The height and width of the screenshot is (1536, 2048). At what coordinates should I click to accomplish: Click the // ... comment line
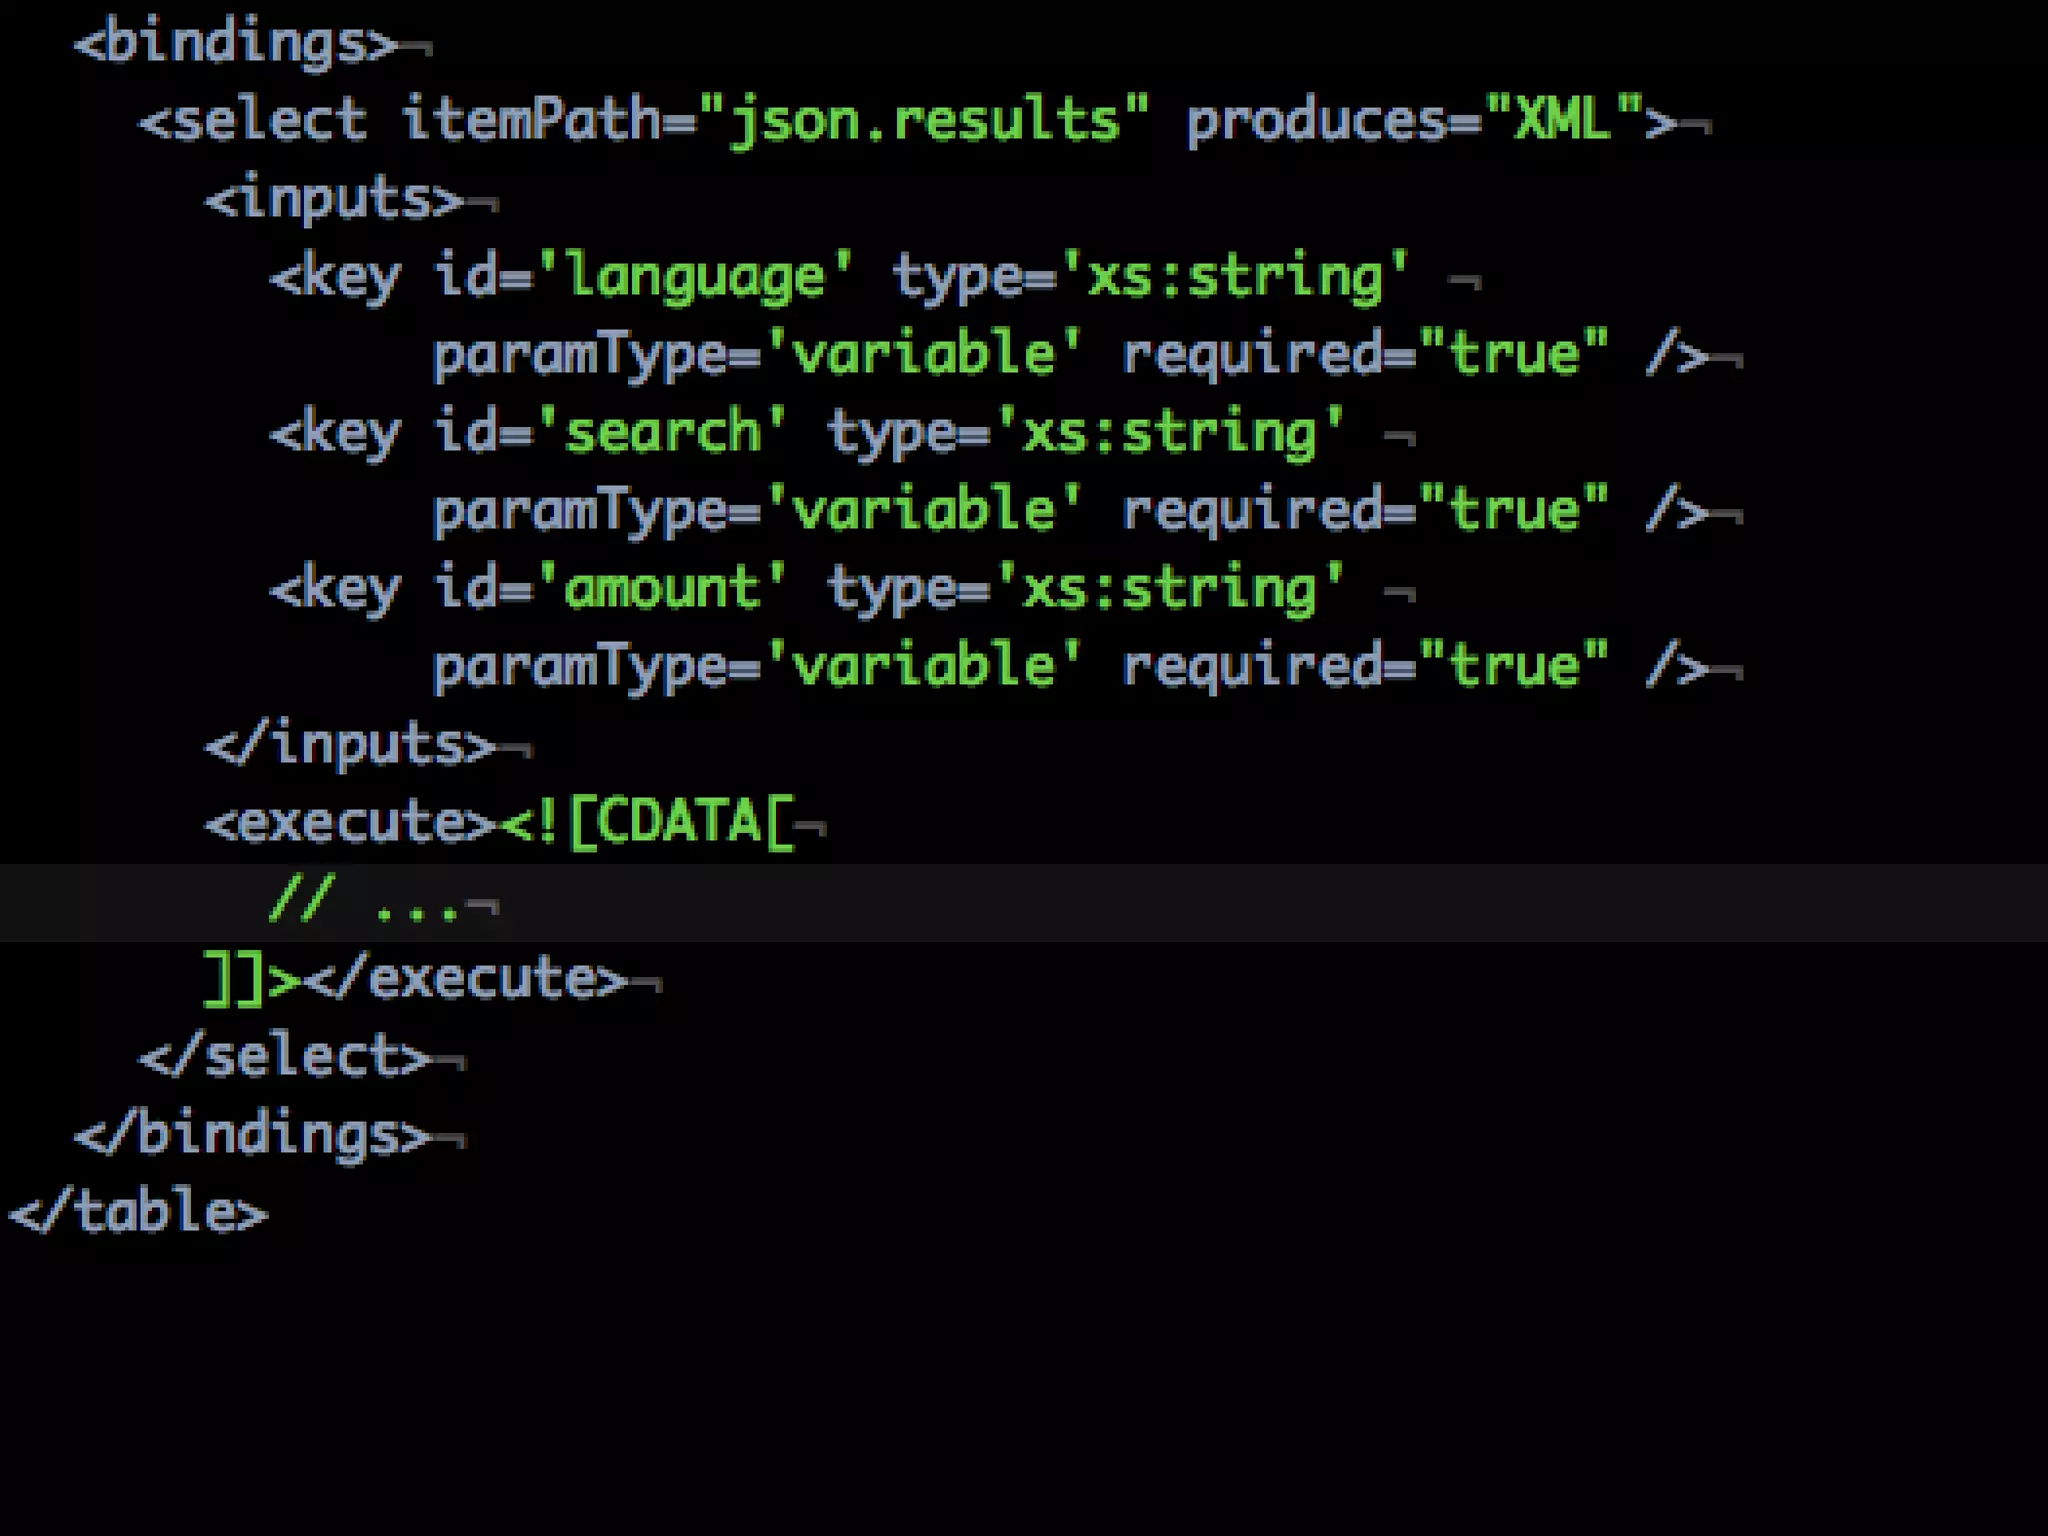[x=365, y=901]
